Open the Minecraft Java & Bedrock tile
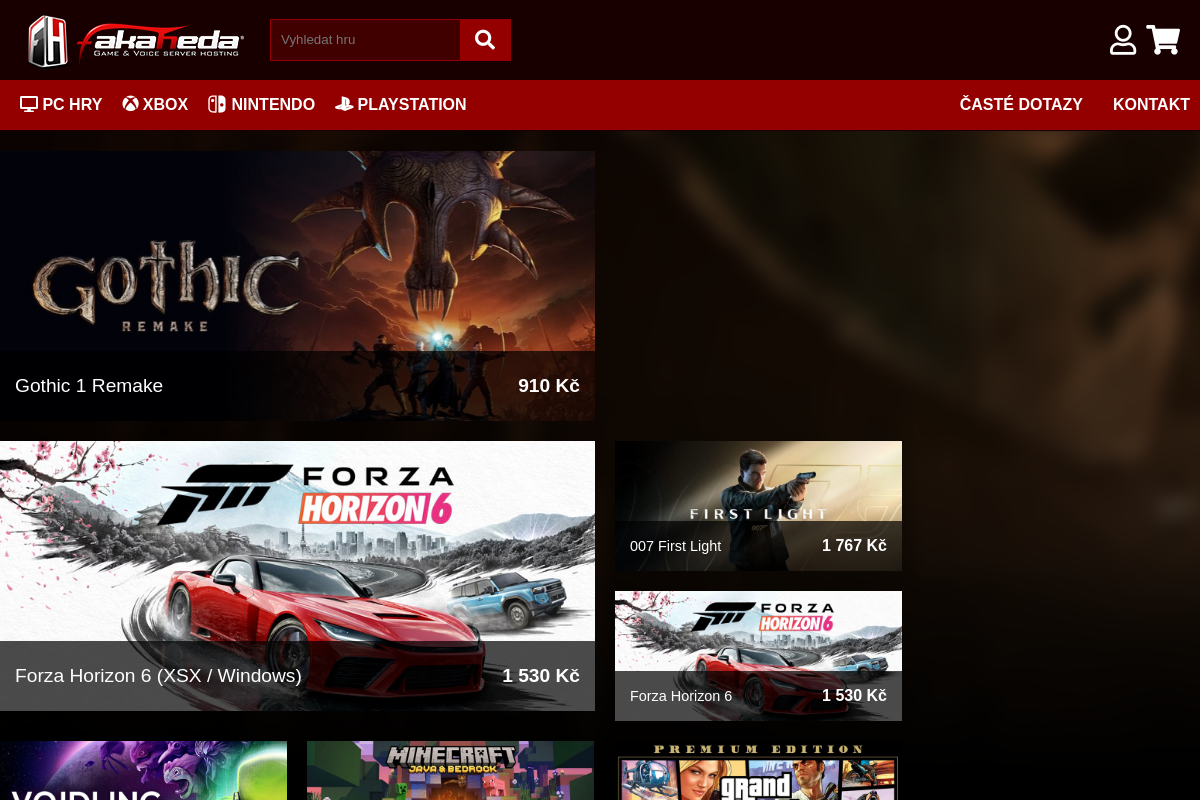 450,770
